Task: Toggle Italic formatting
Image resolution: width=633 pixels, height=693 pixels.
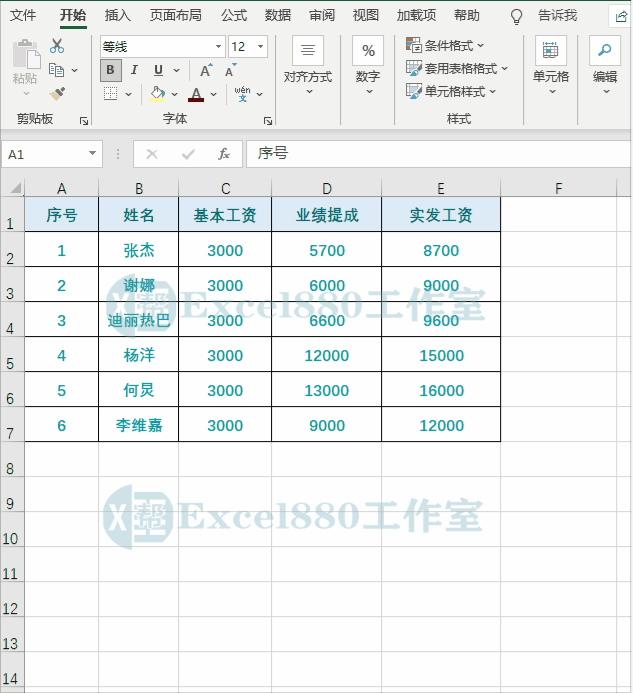Action: pyautogui.click(x=134, y=70)
